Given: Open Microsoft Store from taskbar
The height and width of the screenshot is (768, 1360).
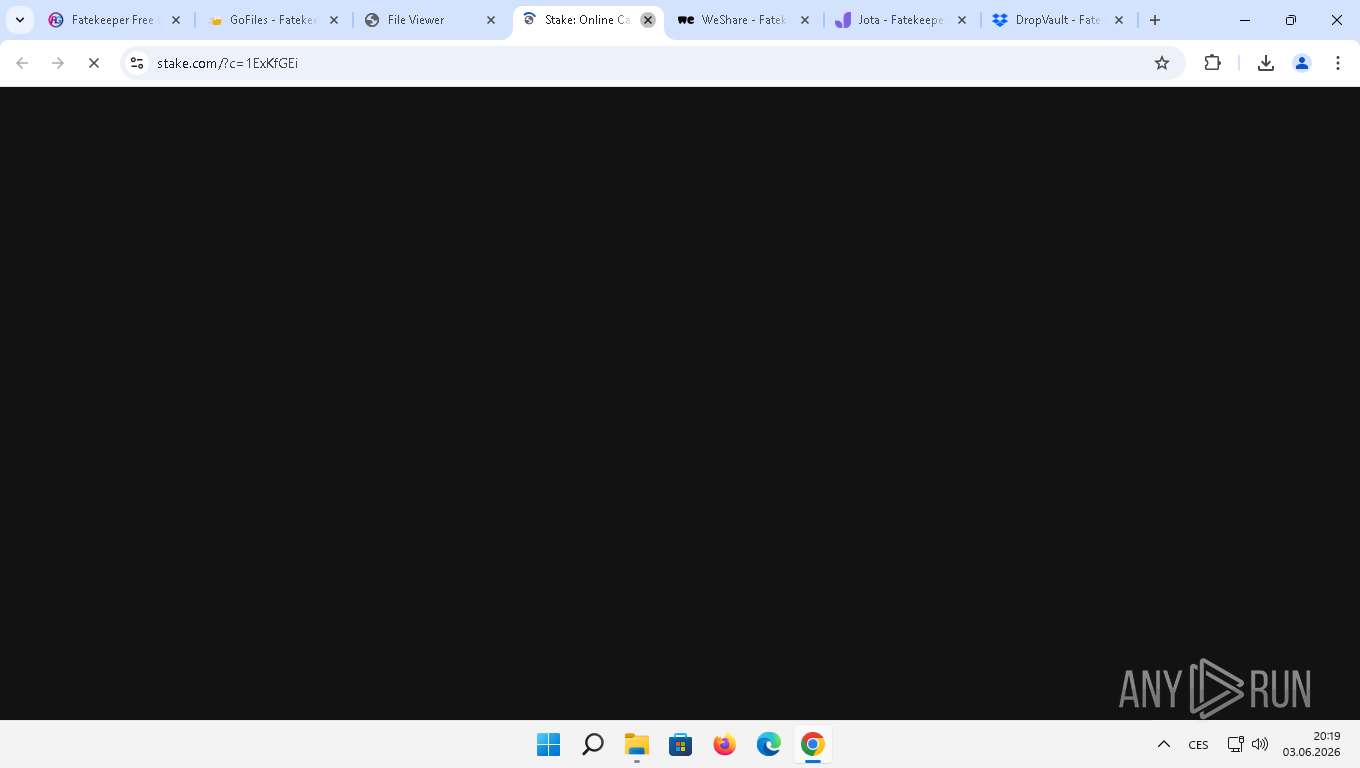Looking at the screenshot, I should [x=681, y=744].
